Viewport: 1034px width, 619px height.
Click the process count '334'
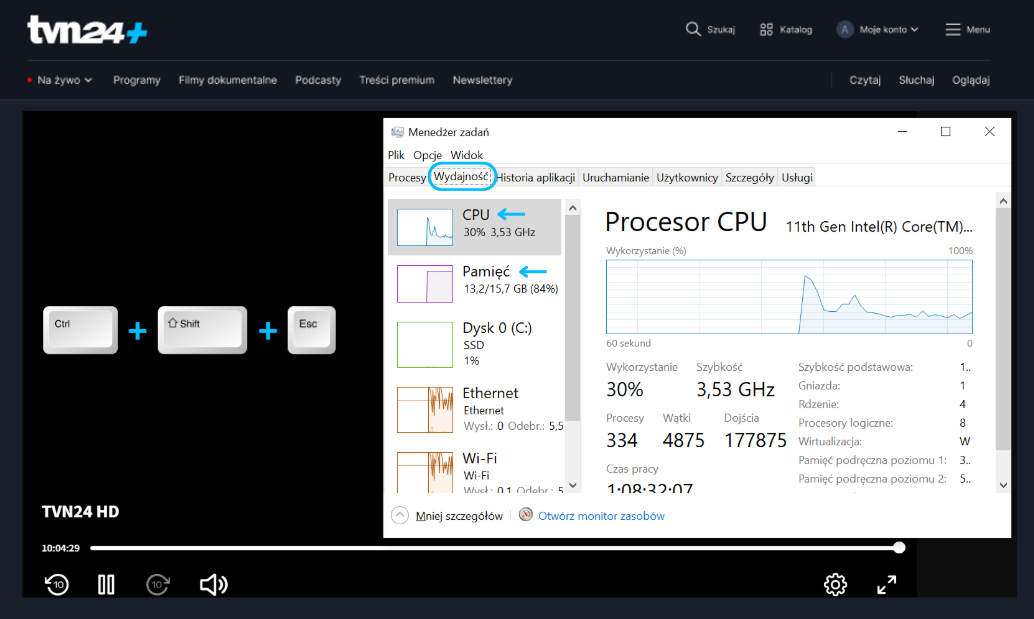(x=622, y=440)
